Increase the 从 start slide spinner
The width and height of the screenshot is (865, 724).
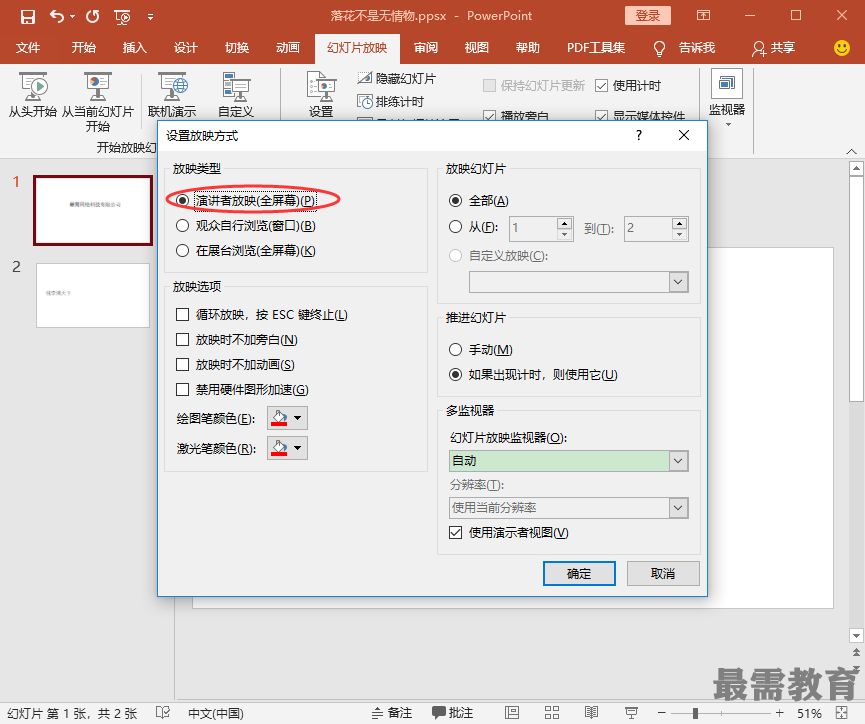(564, 223)
